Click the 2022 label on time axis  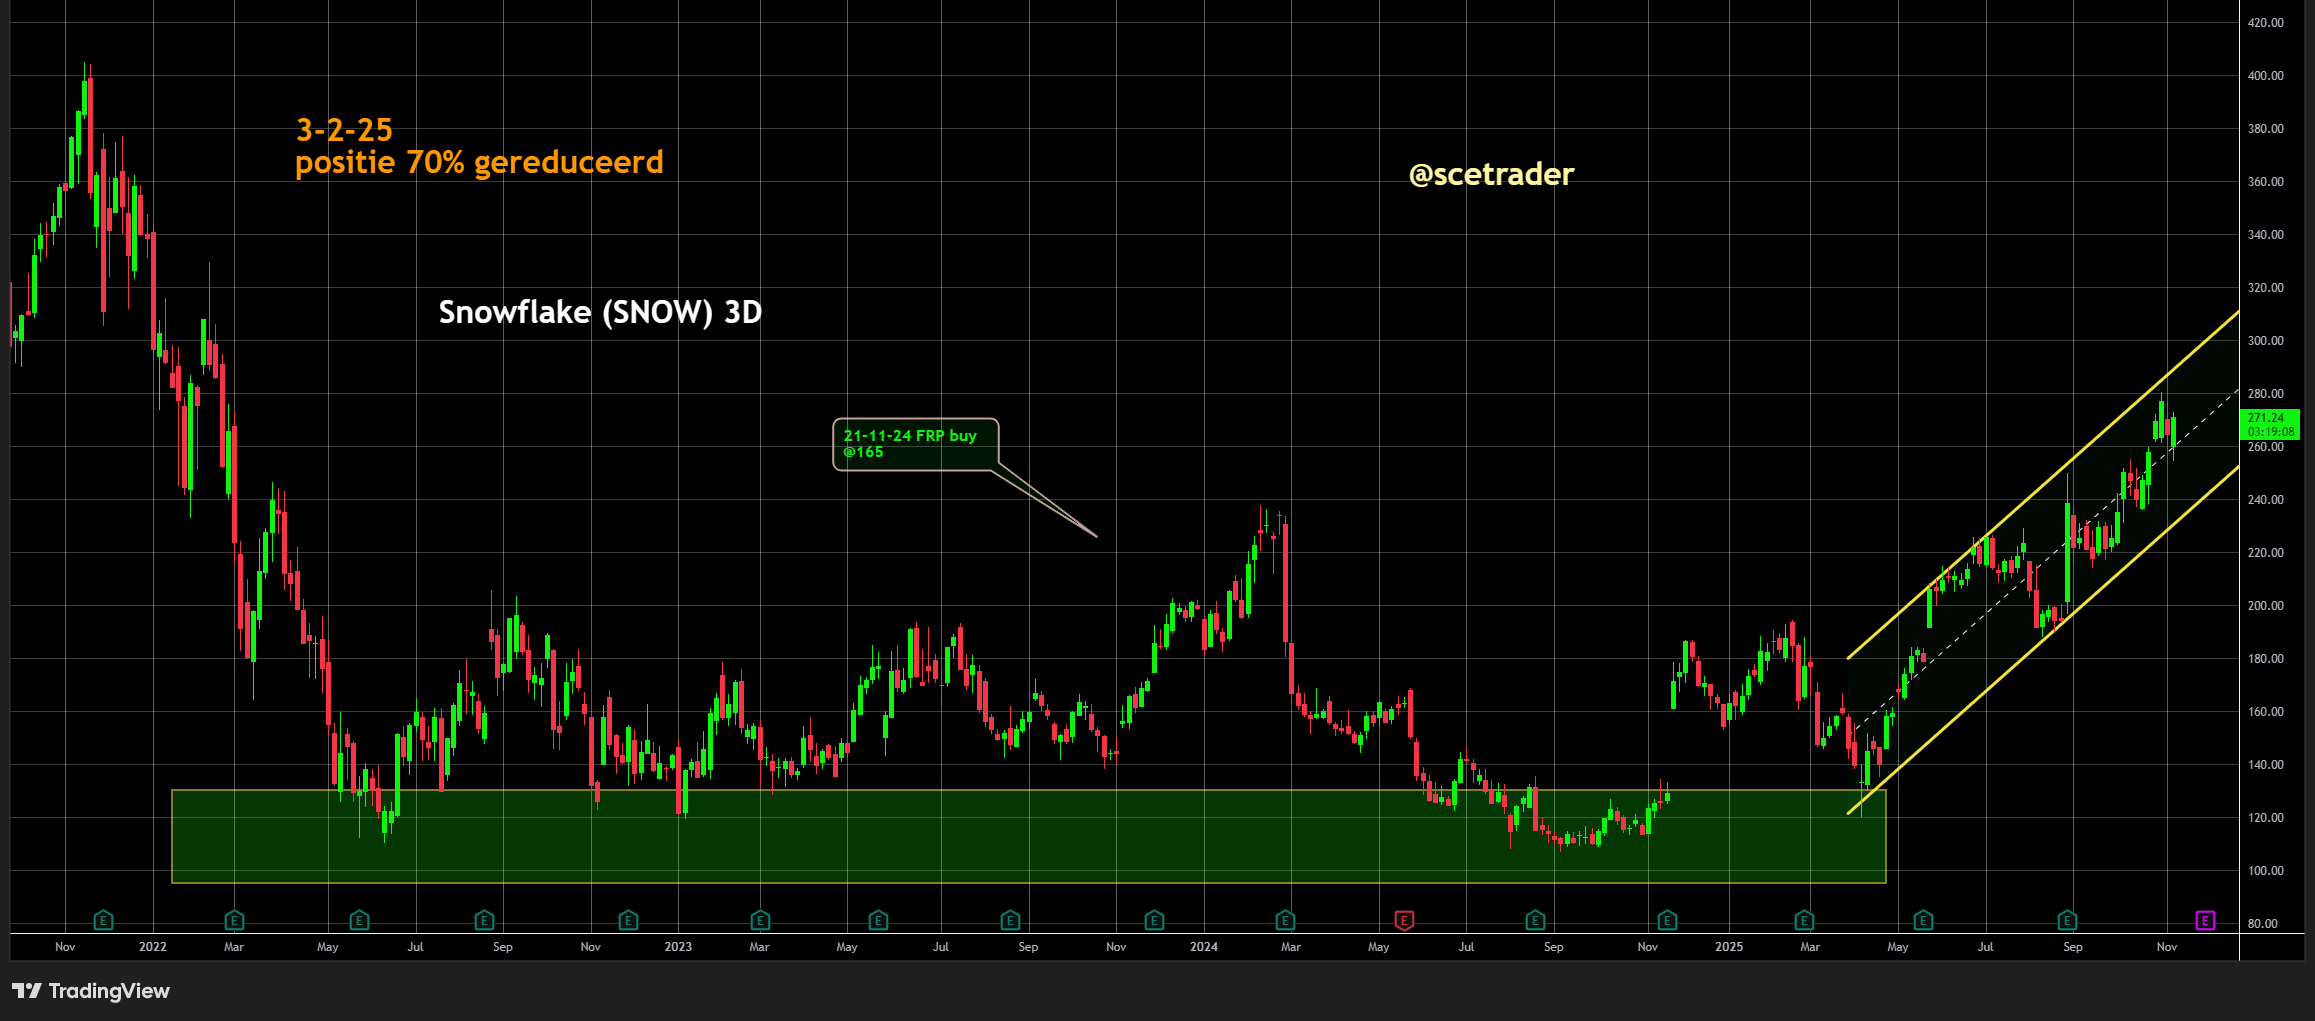[x=153, y=947]
